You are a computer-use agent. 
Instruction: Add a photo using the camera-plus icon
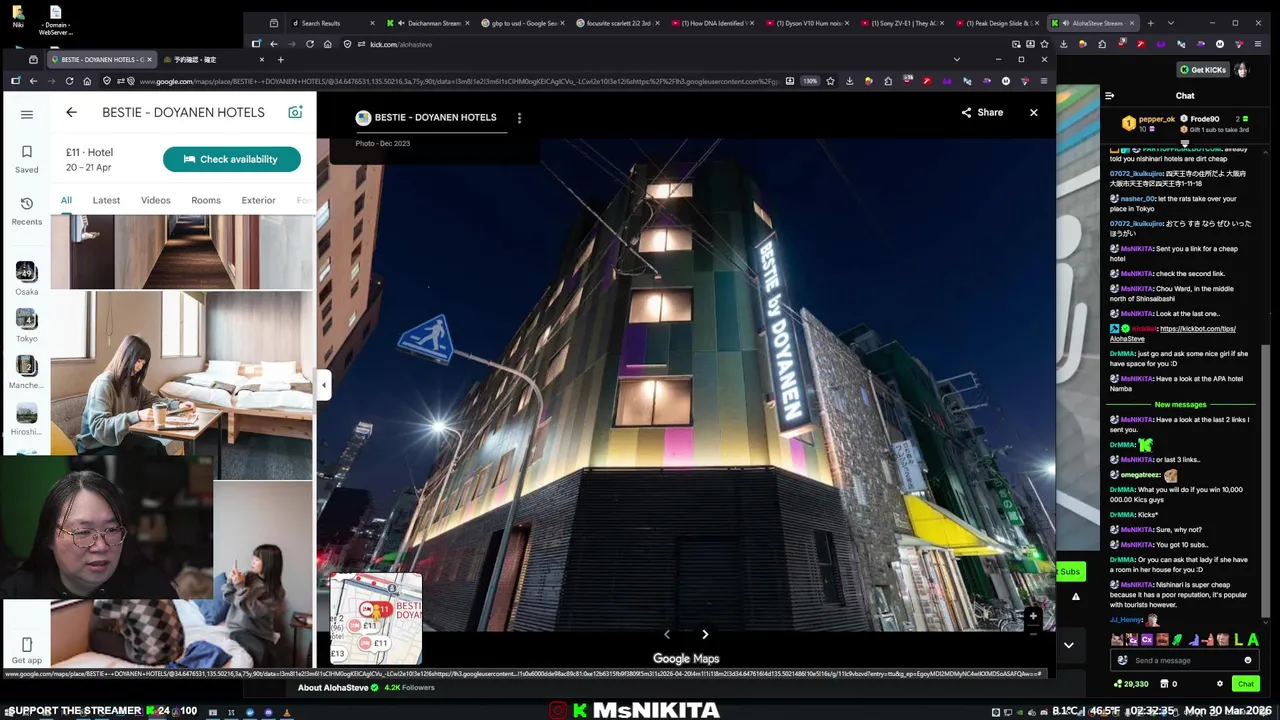(295, 112)
